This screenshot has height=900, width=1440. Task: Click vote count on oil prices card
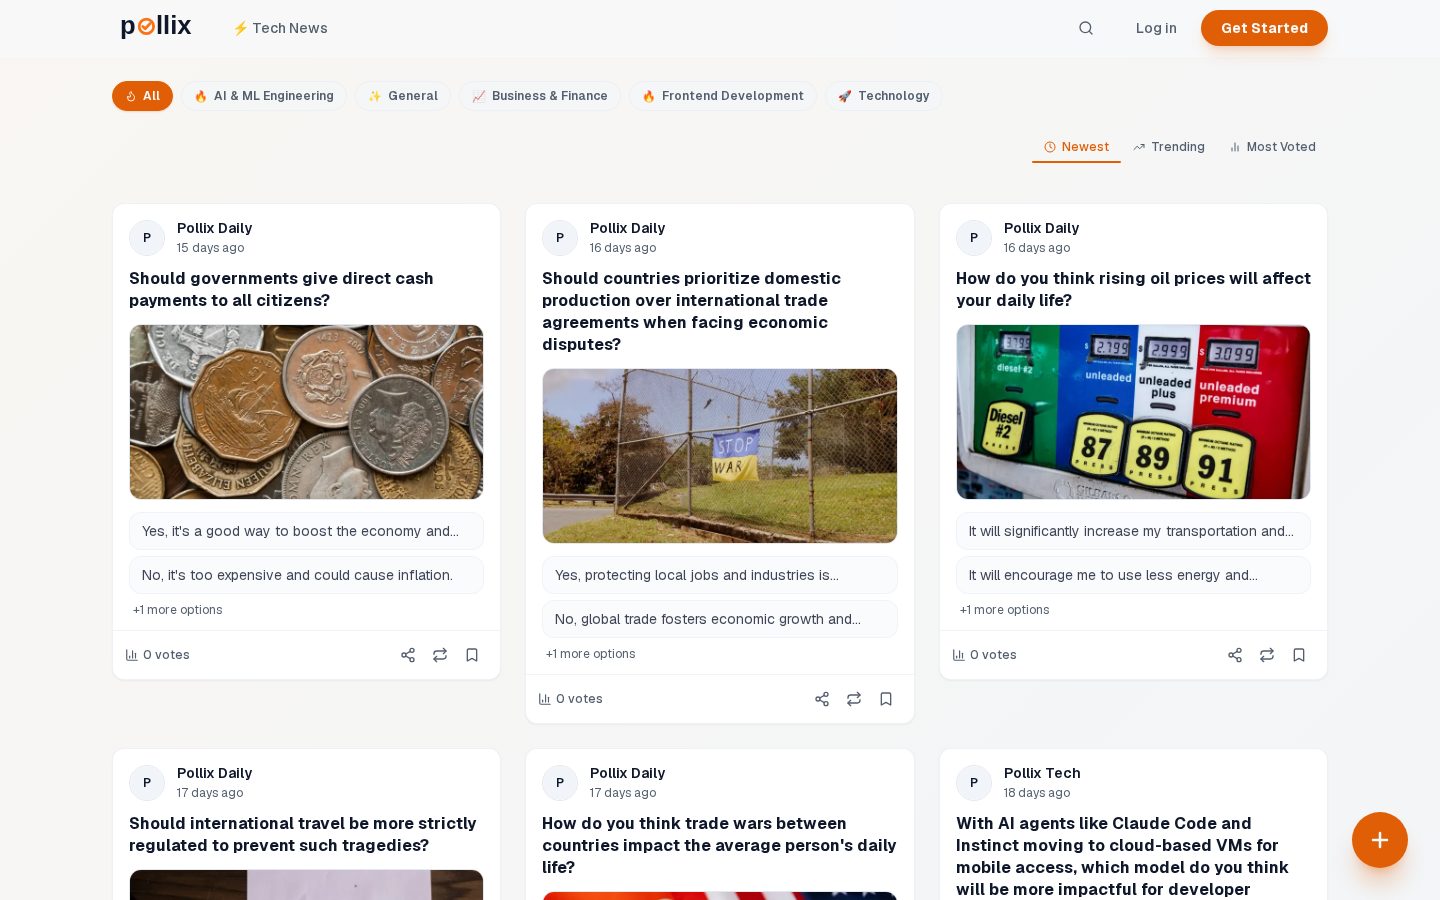(x=985, y=655)
